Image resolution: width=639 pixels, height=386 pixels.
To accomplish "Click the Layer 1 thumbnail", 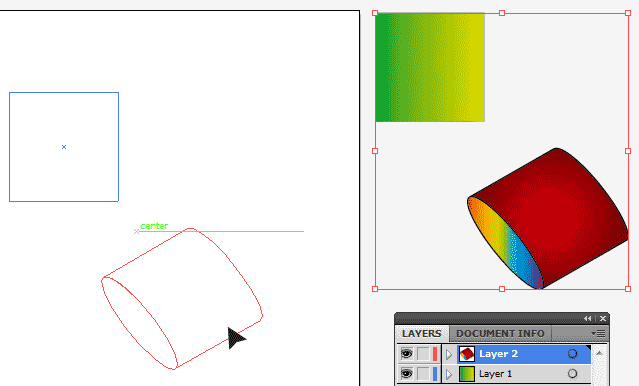I will (467, 374).
